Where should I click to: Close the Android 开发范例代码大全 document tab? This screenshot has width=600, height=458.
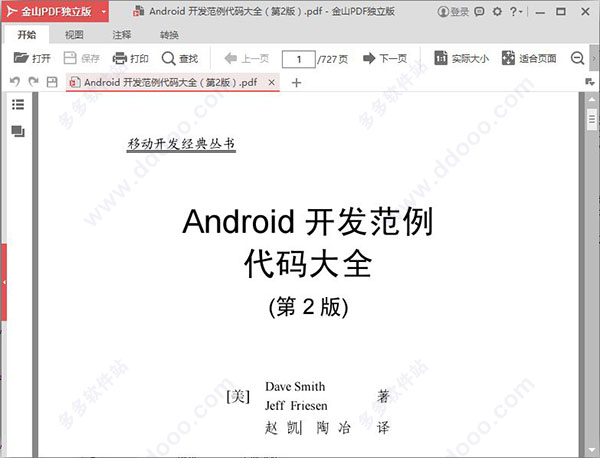tap(271, 82)
